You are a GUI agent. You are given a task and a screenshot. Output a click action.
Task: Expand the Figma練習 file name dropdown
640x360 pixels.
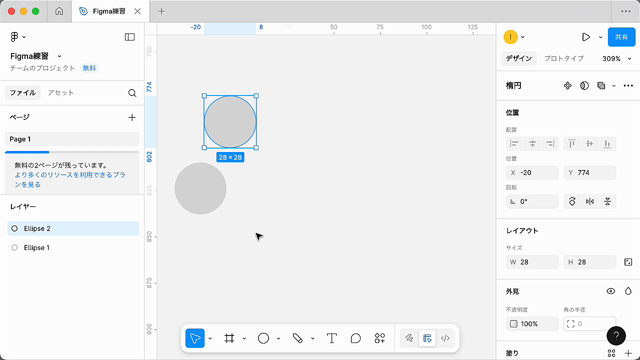[x=59, y=56]
